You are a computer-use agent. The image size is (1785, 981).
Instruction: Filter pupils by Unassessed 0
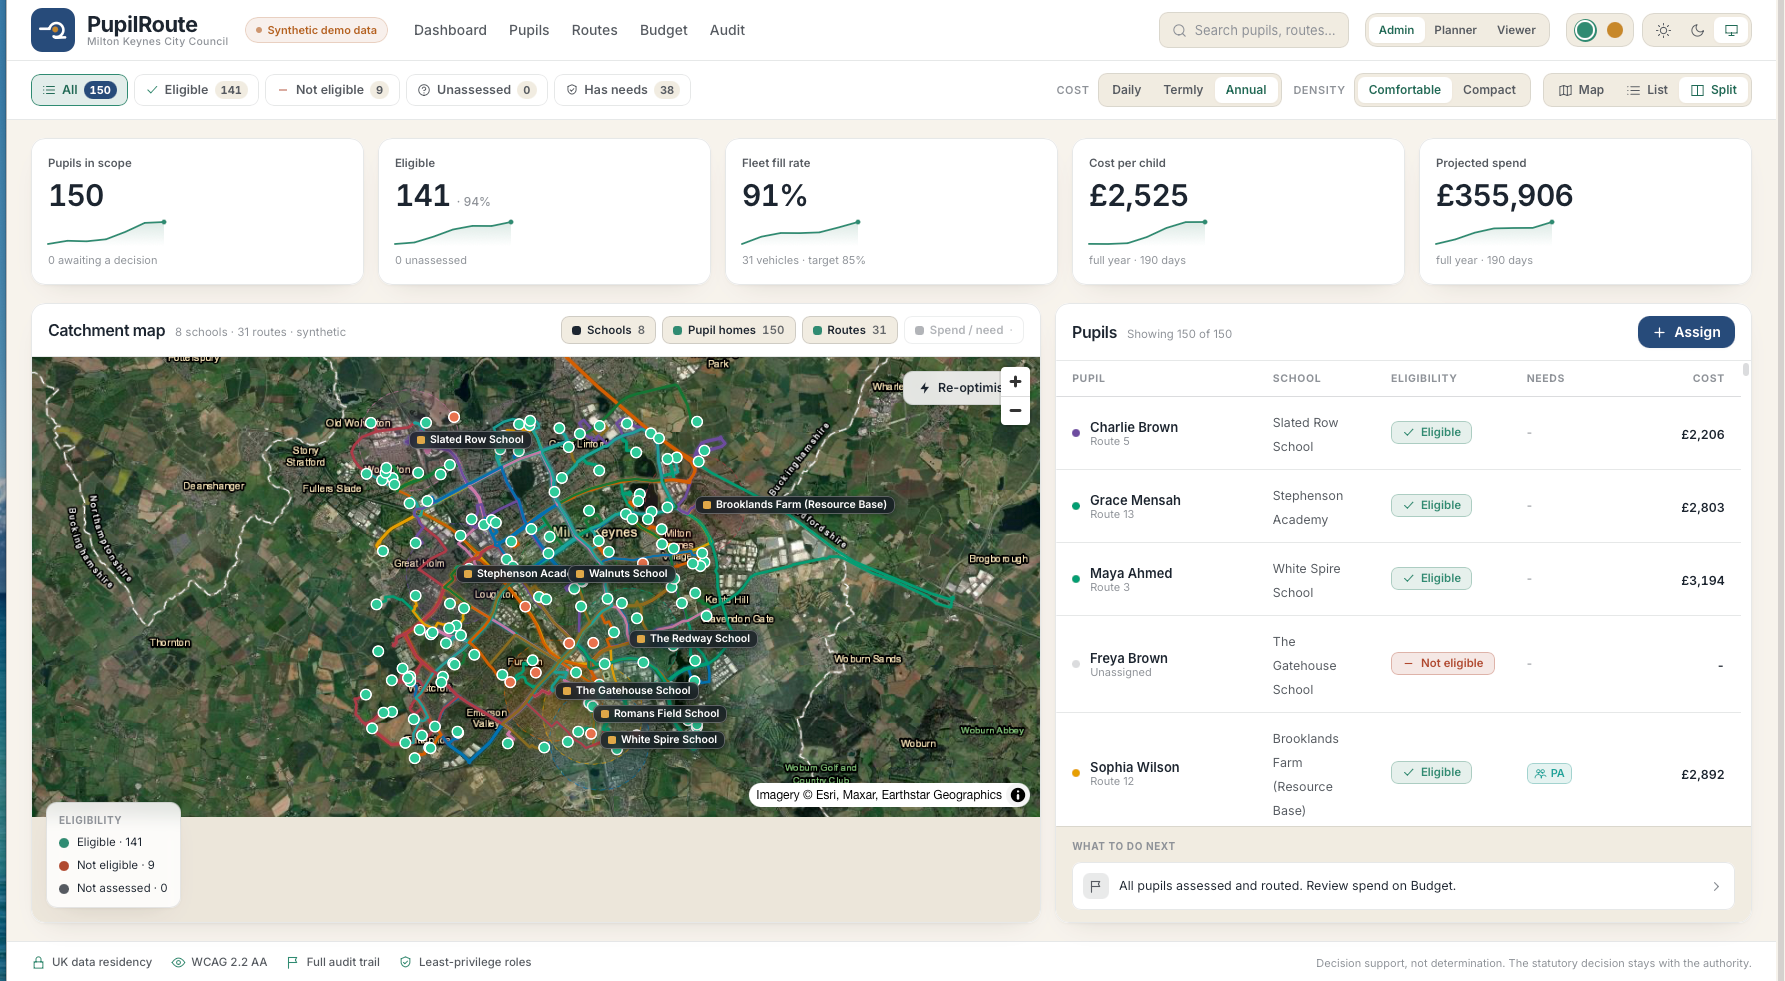pyautogui.click(x=477, y=90)
